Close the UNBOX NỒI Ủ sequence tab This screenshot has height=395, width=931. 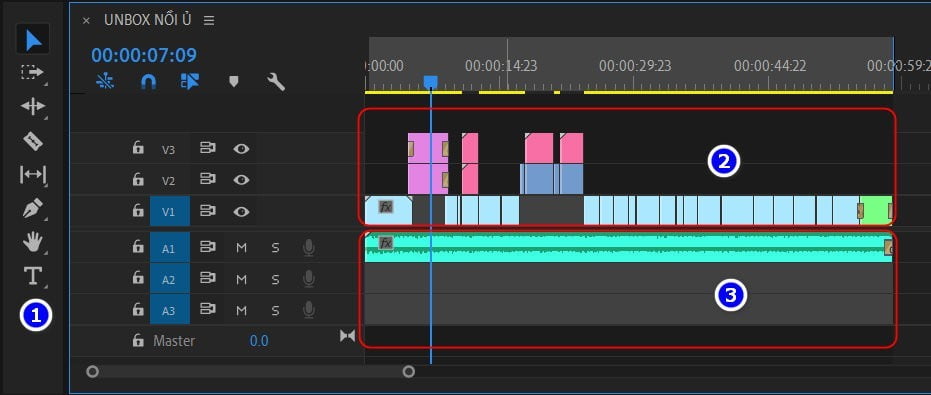coord(86,21)
